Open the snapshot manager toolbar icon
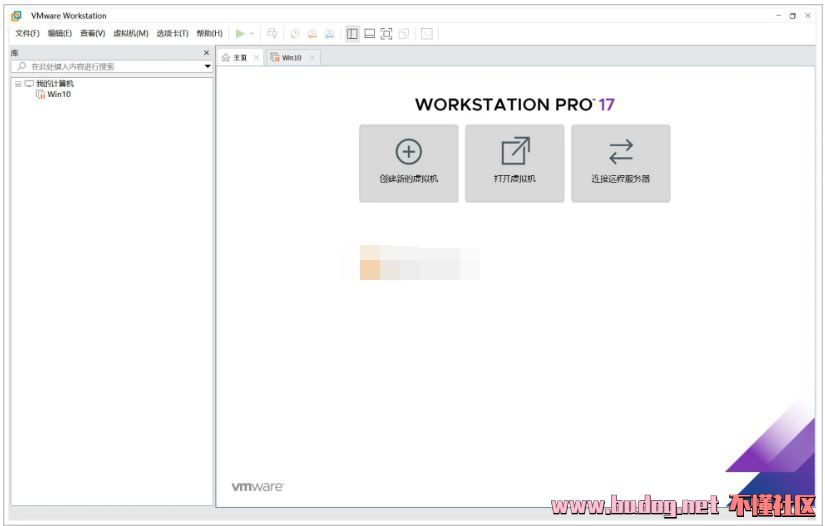825x526 pixels. point(329,34)
